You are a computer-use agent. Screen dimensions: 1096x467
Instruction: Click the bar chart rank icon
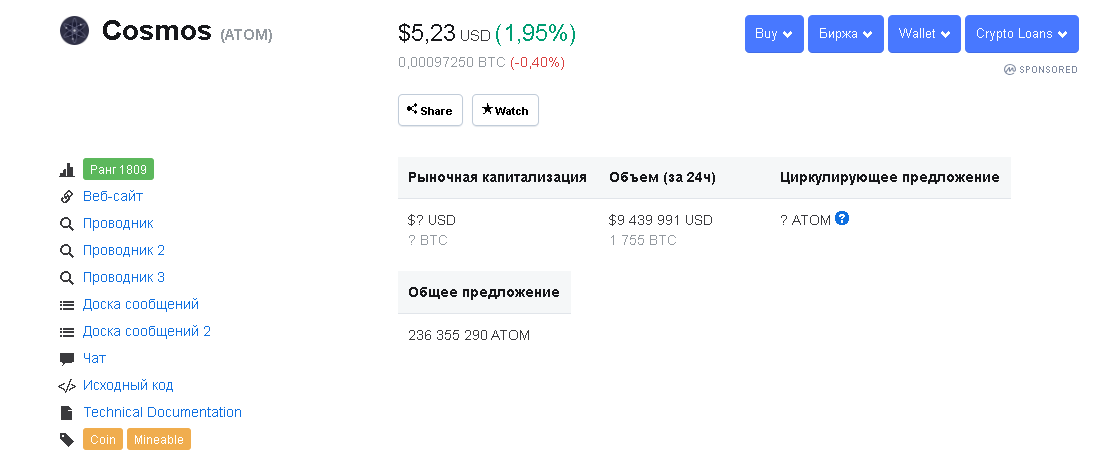pos(67,170)
